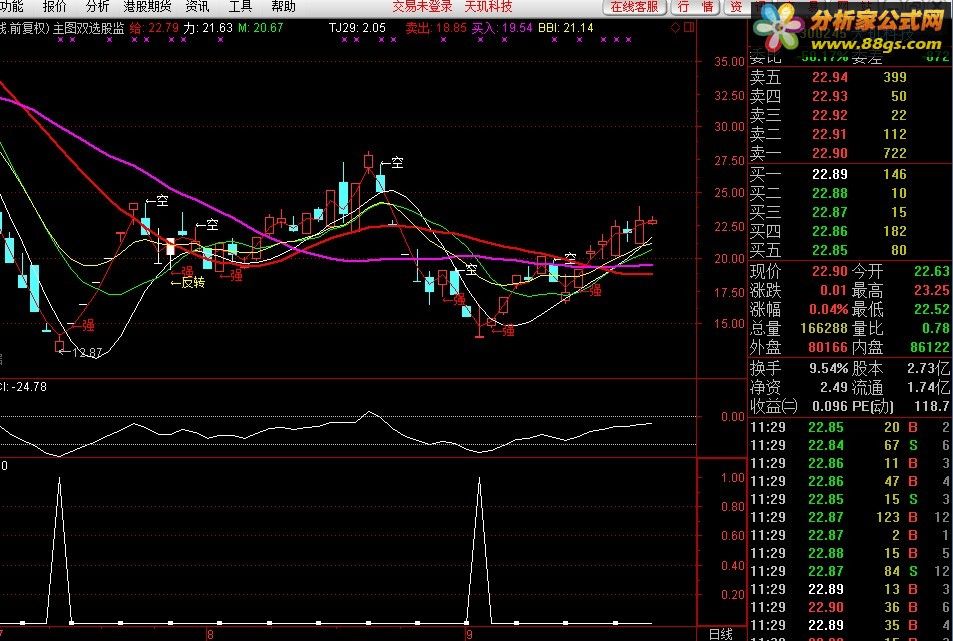Click the BBI: 21.14 indicator value
This screenshot has height=641, width=953.
(x=565, y=28)
